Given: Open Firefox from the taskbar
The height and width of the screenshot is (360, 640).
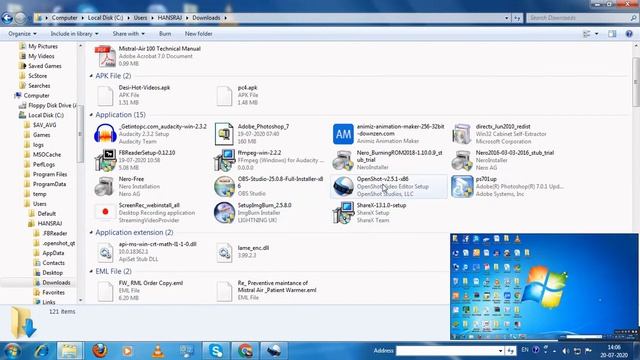Looking at the screenshot, I should click(x=100, y=350).
